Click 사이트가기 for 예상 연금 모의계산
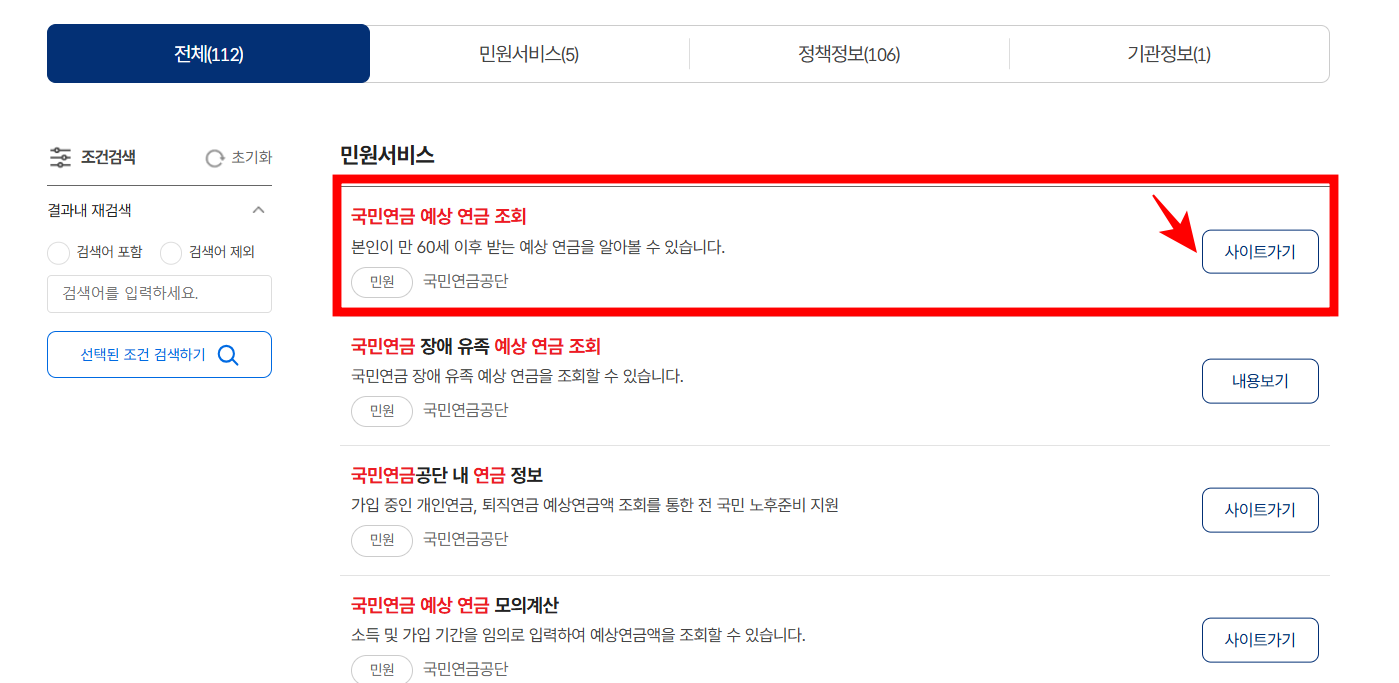 pyautogui.click(x=1260, y=640)
